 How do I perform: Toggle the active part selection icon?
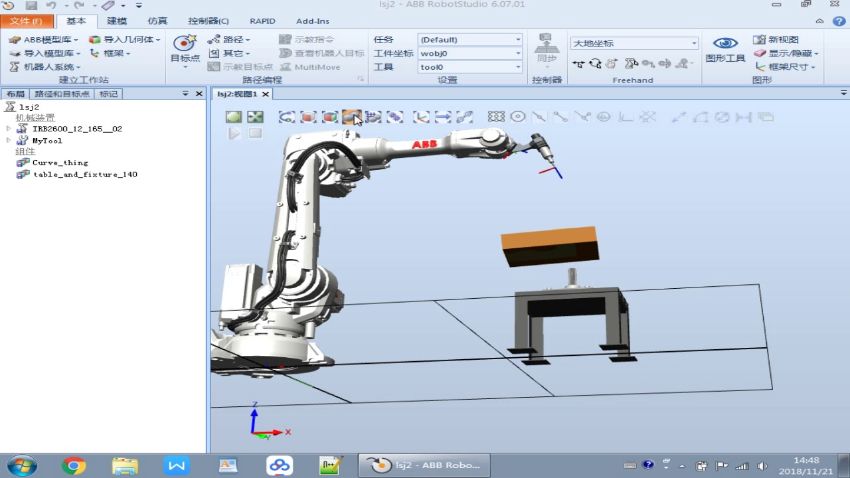[351, 117]
